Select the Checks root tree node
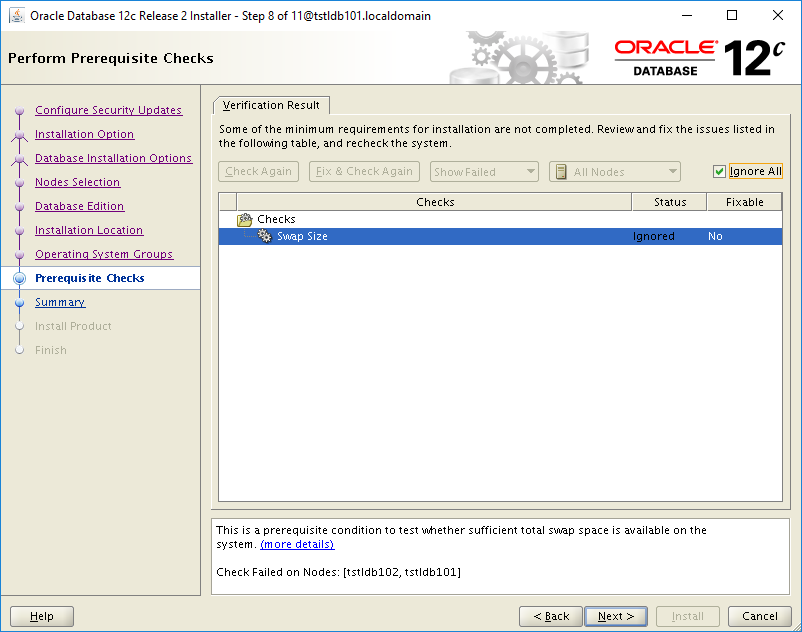The width and height of the screenshot is (802, 632). pyautogui.click(x=276, y=219)
